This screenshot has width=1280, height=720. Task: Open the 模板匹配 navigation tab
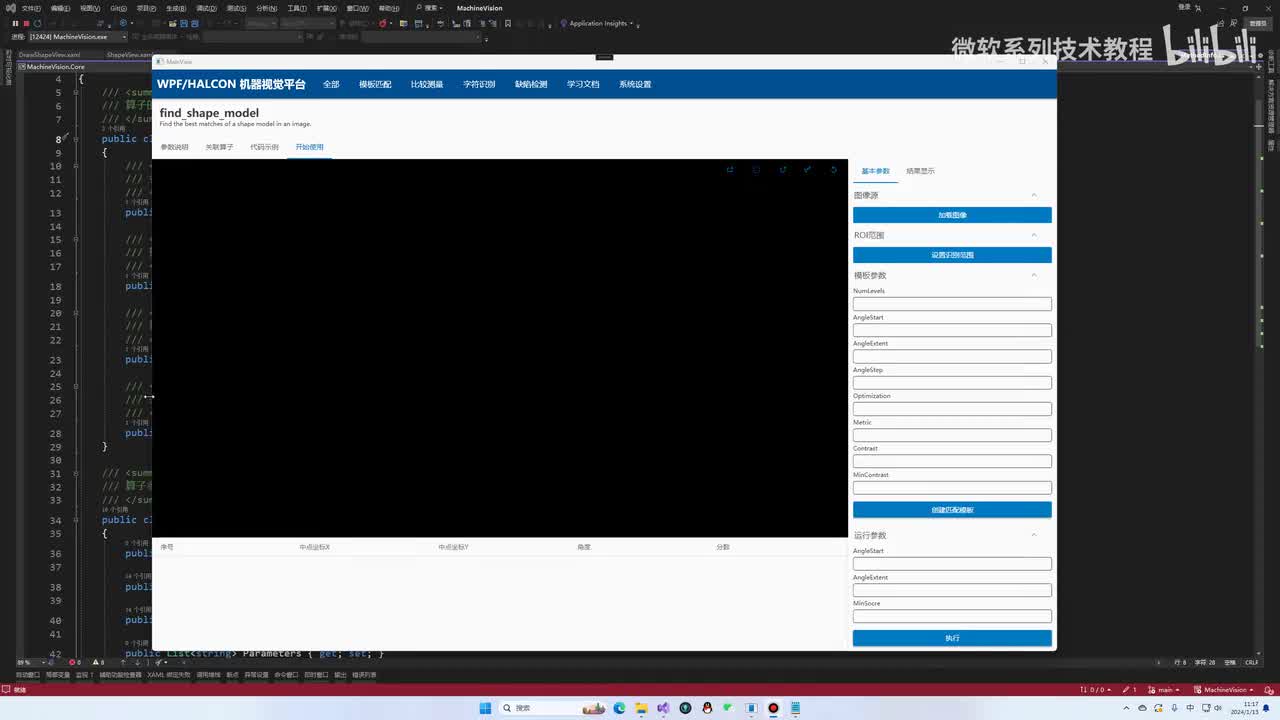[375, 84]
